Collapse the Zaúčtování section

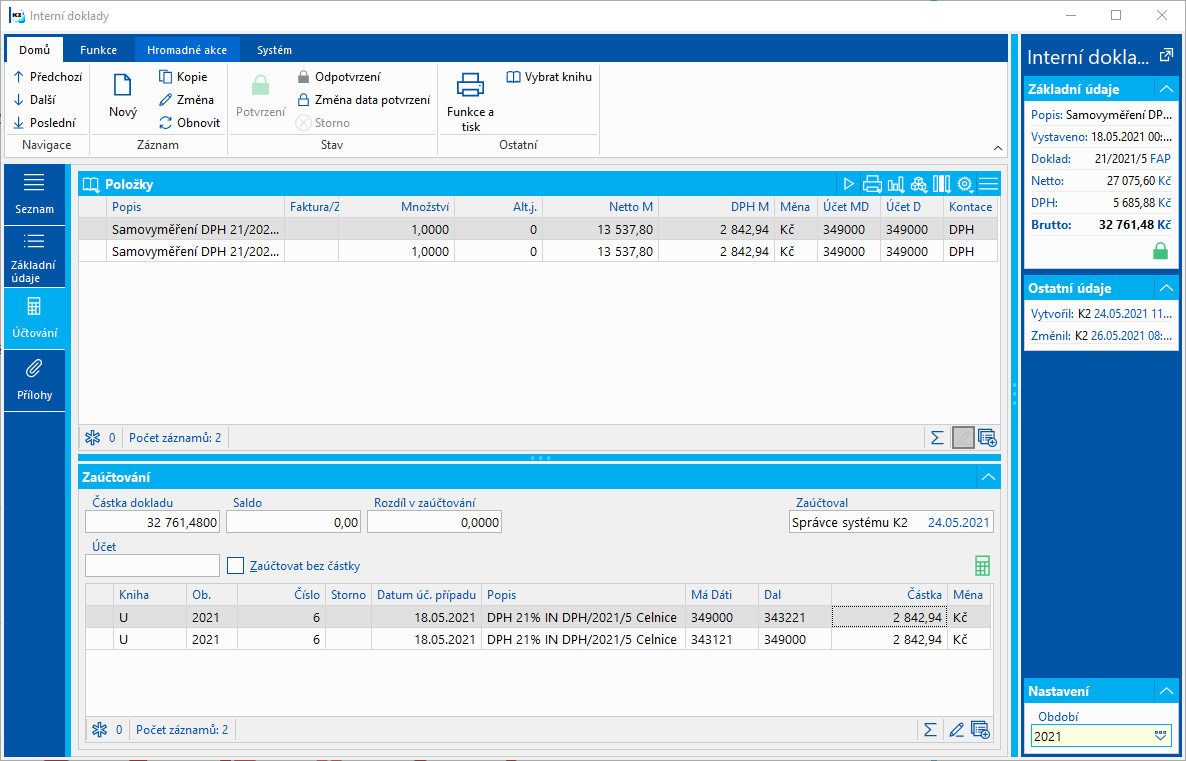[988, 478]
